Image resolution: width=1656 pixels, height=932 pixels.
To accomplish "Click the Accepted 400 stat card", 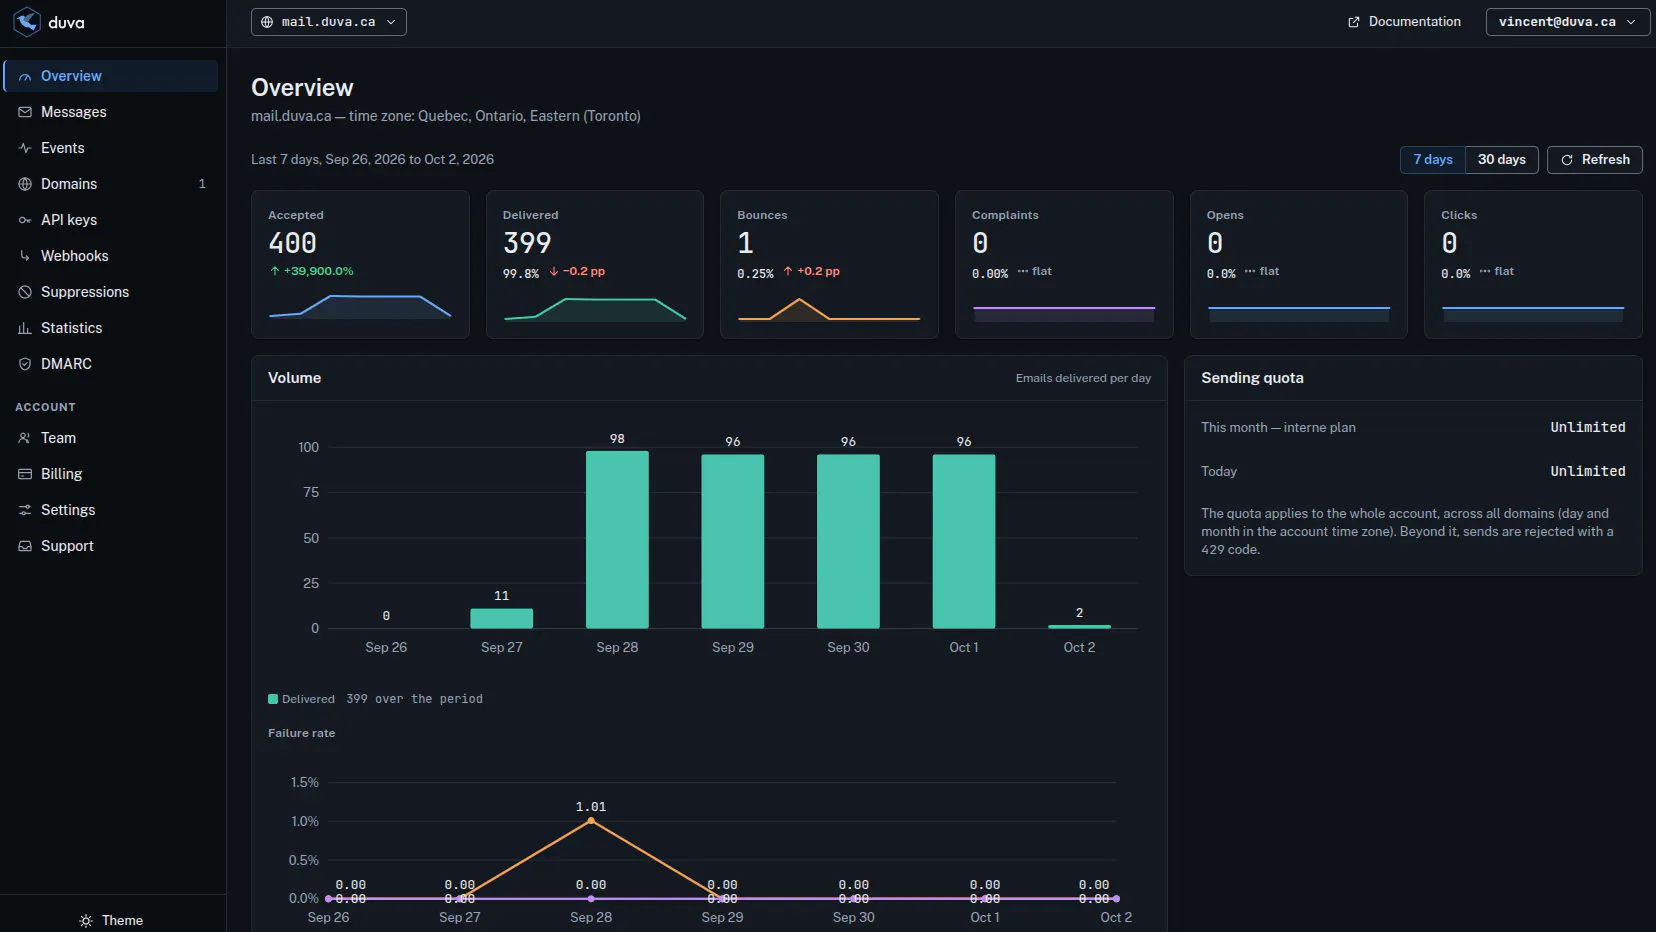I will [360, 265].
